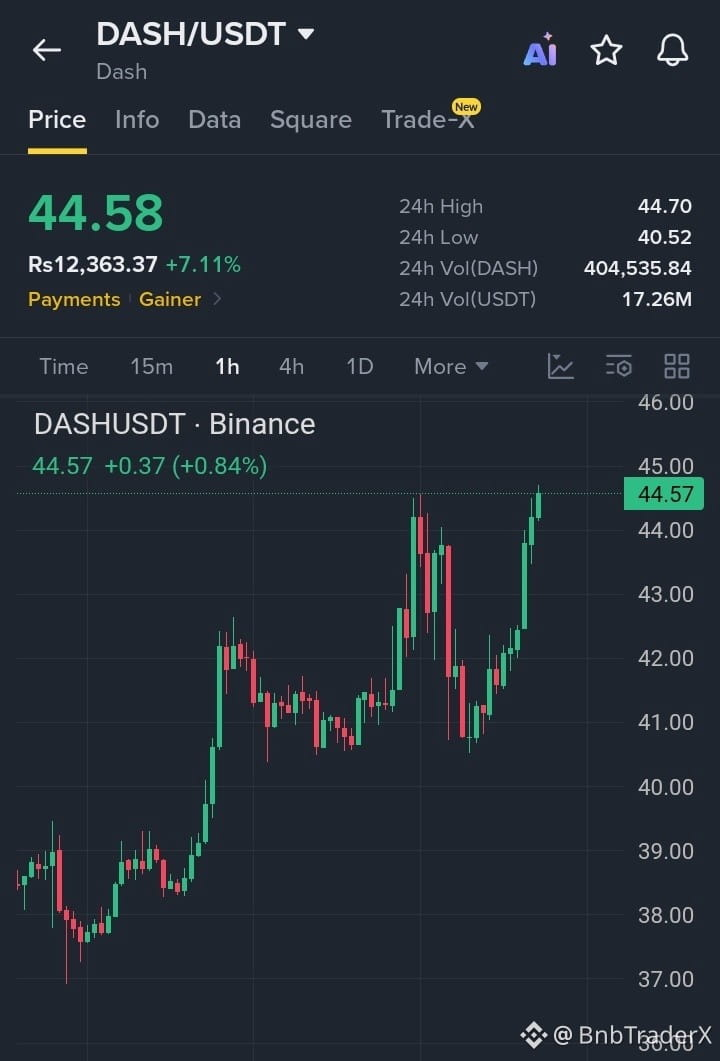
Task: Tap the +7.11% change value
Action: click(x=203, y=264)
